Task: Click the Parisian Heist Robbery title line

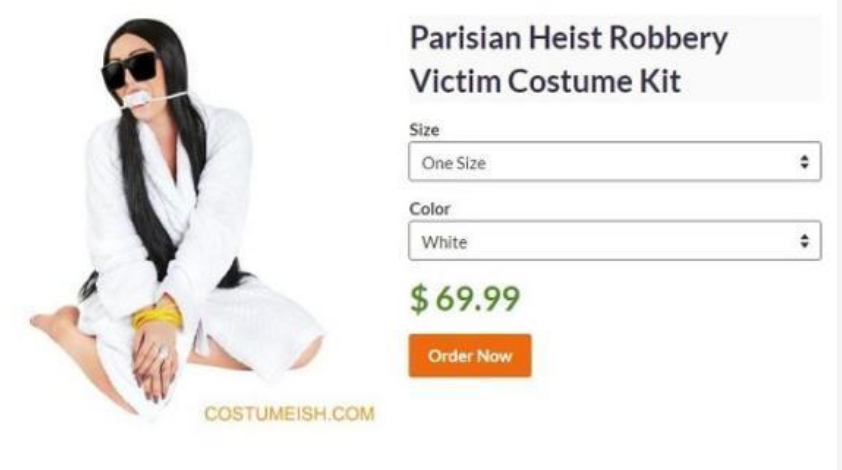Action: (569, 39)
